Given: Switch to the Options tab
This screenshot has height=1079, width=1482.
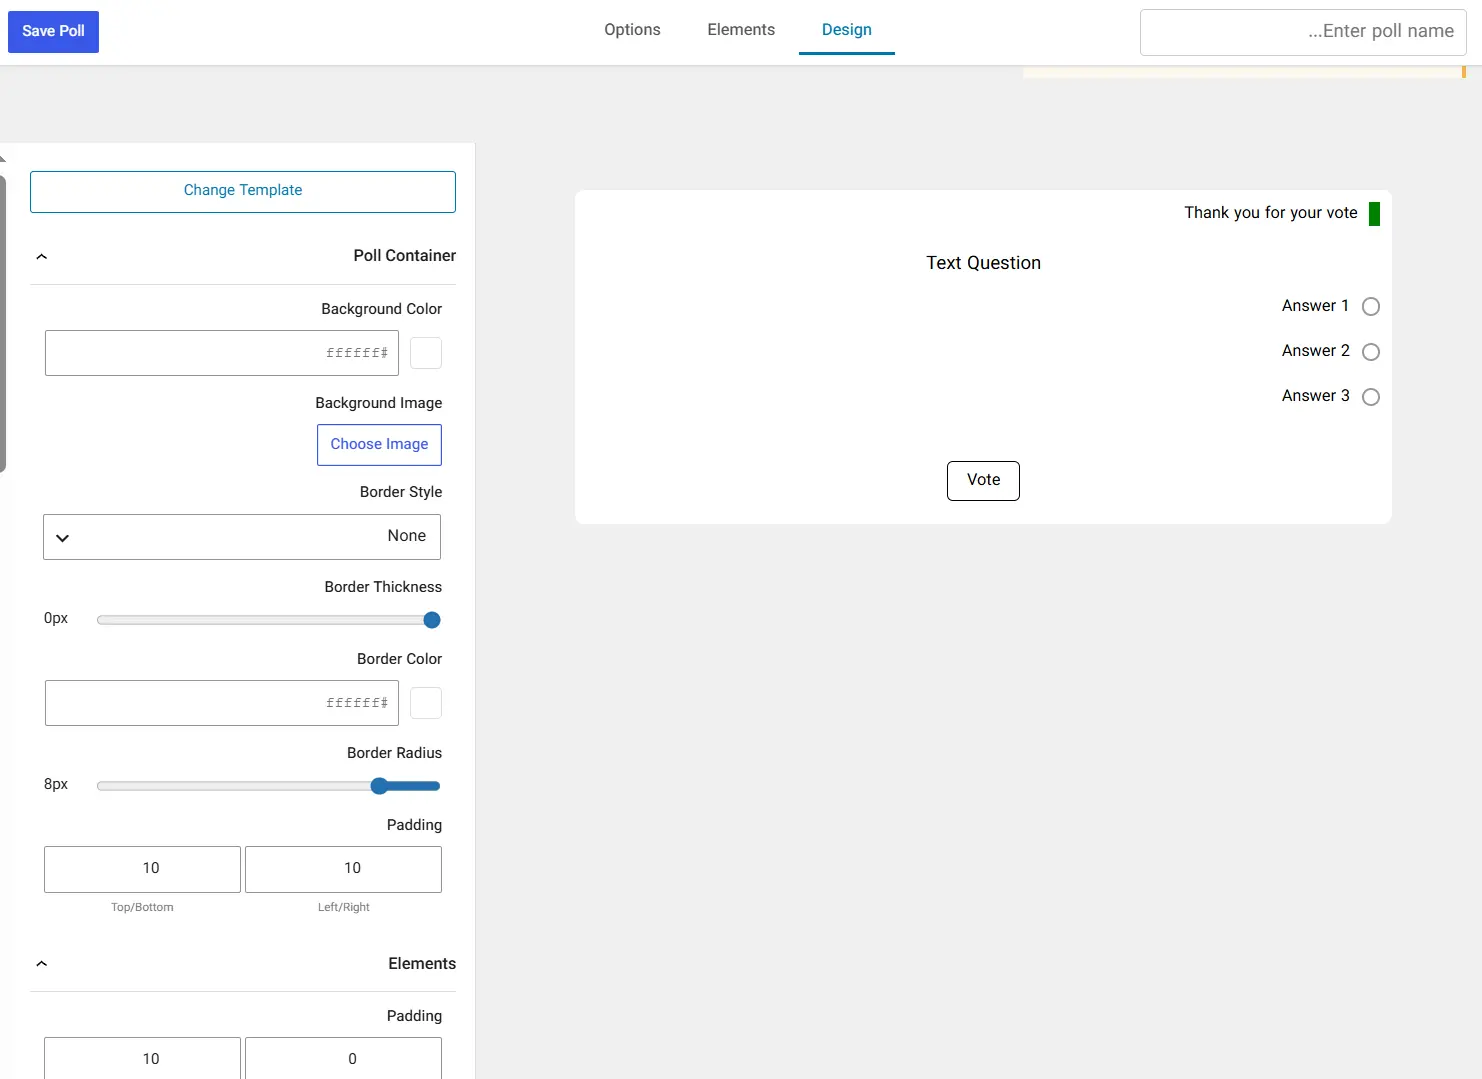Looking at the screenshot, I should pos(632,30).
